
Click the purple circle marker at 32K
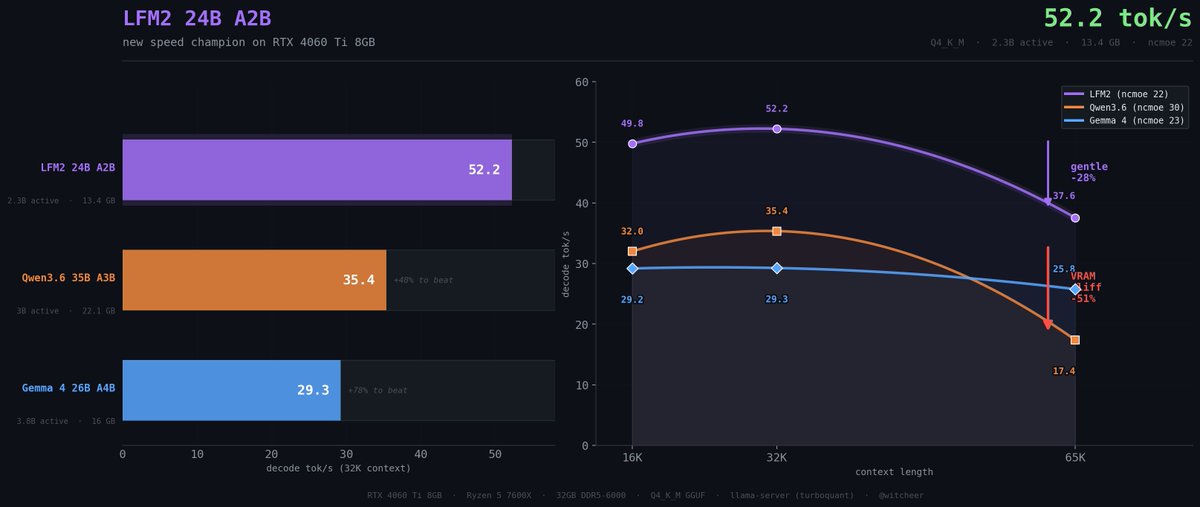click(x=777, y=129)
